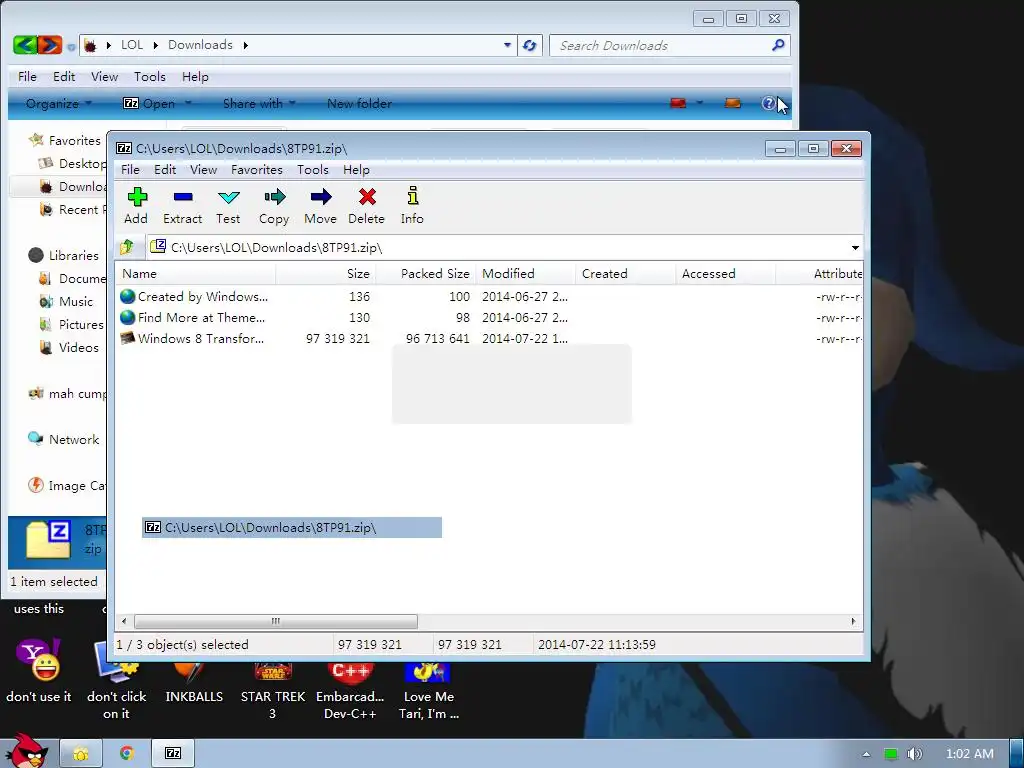Open 7-Zip Favorites menu
Screen dimensions: 1024x768
pyautogui.click(x=257, y=170)
